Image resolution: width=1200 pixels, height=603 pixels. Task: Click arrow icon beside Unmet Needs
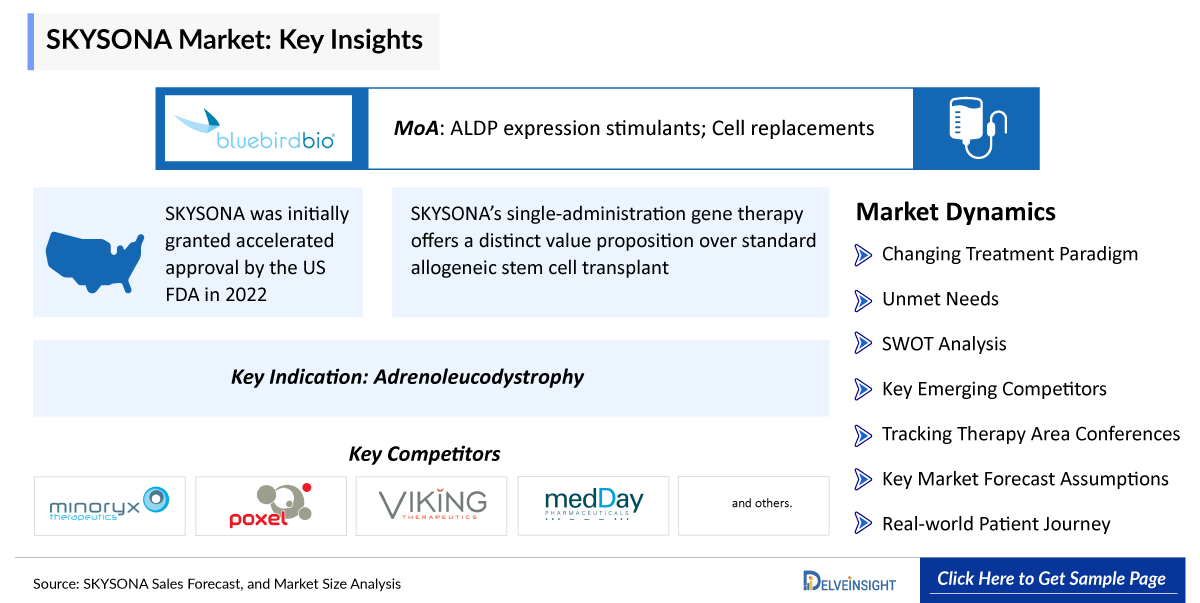click(864, 300)
